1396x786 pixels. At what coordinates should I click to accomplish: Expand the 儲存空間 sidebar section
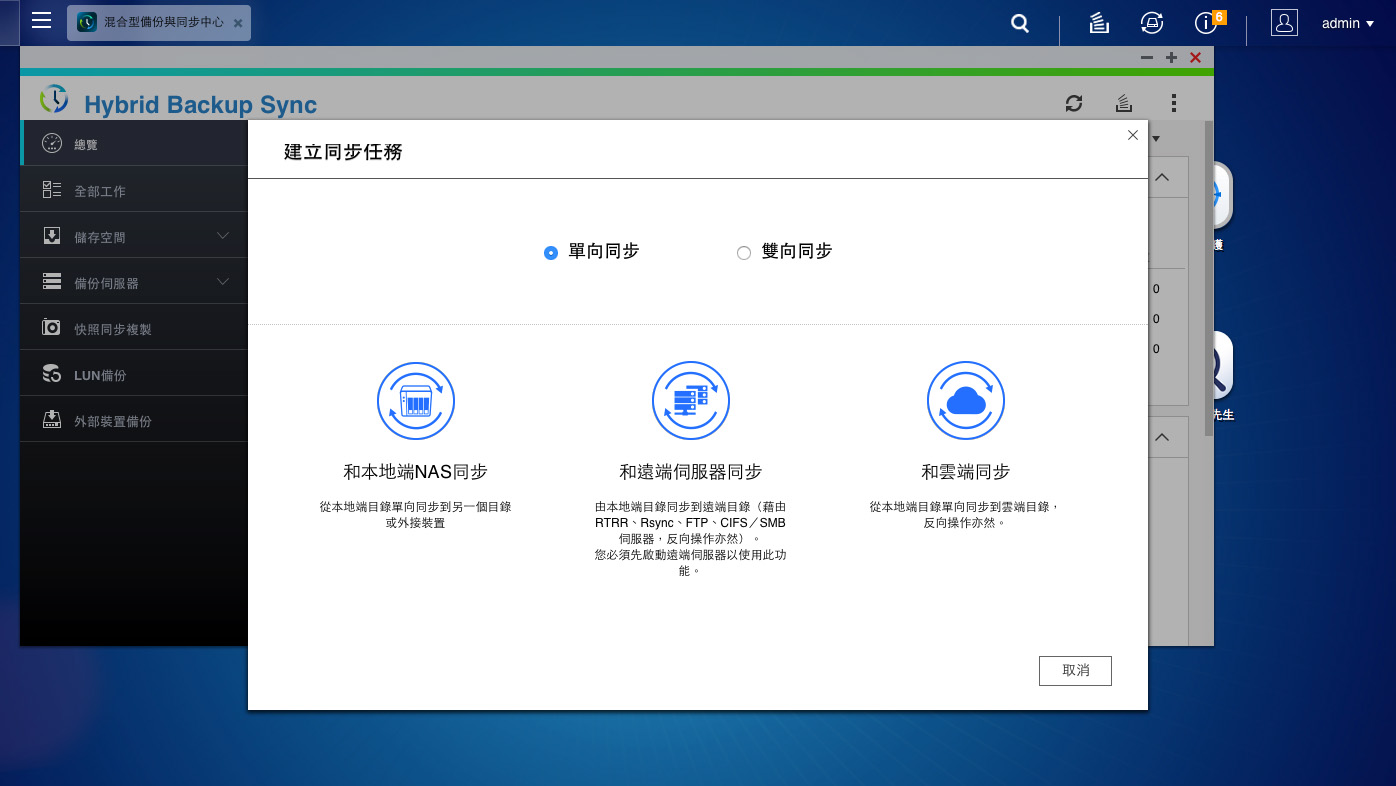[x=134, y=236]
